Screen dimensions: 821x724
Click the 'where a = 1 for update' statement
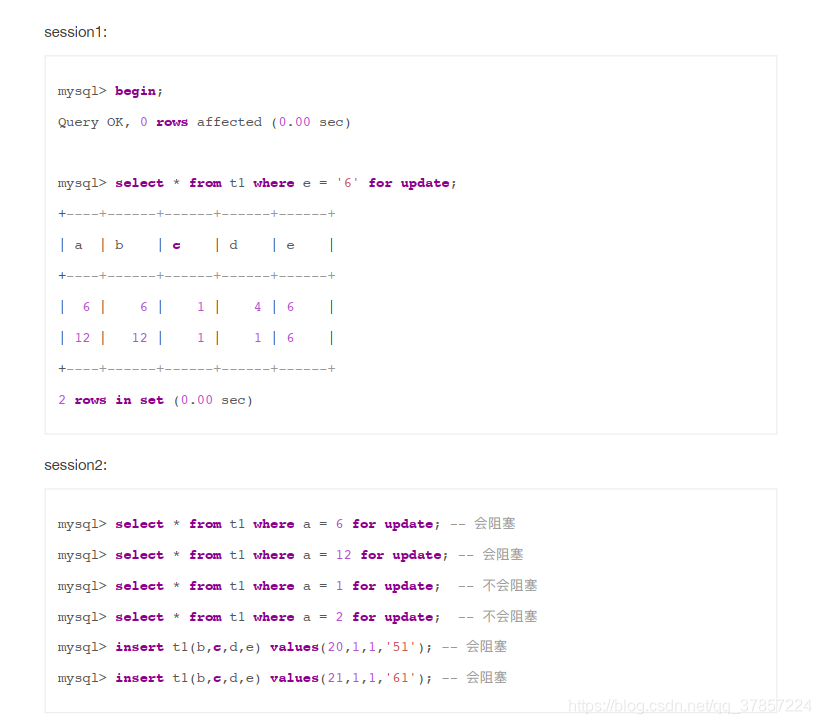[x=249, y=586]
